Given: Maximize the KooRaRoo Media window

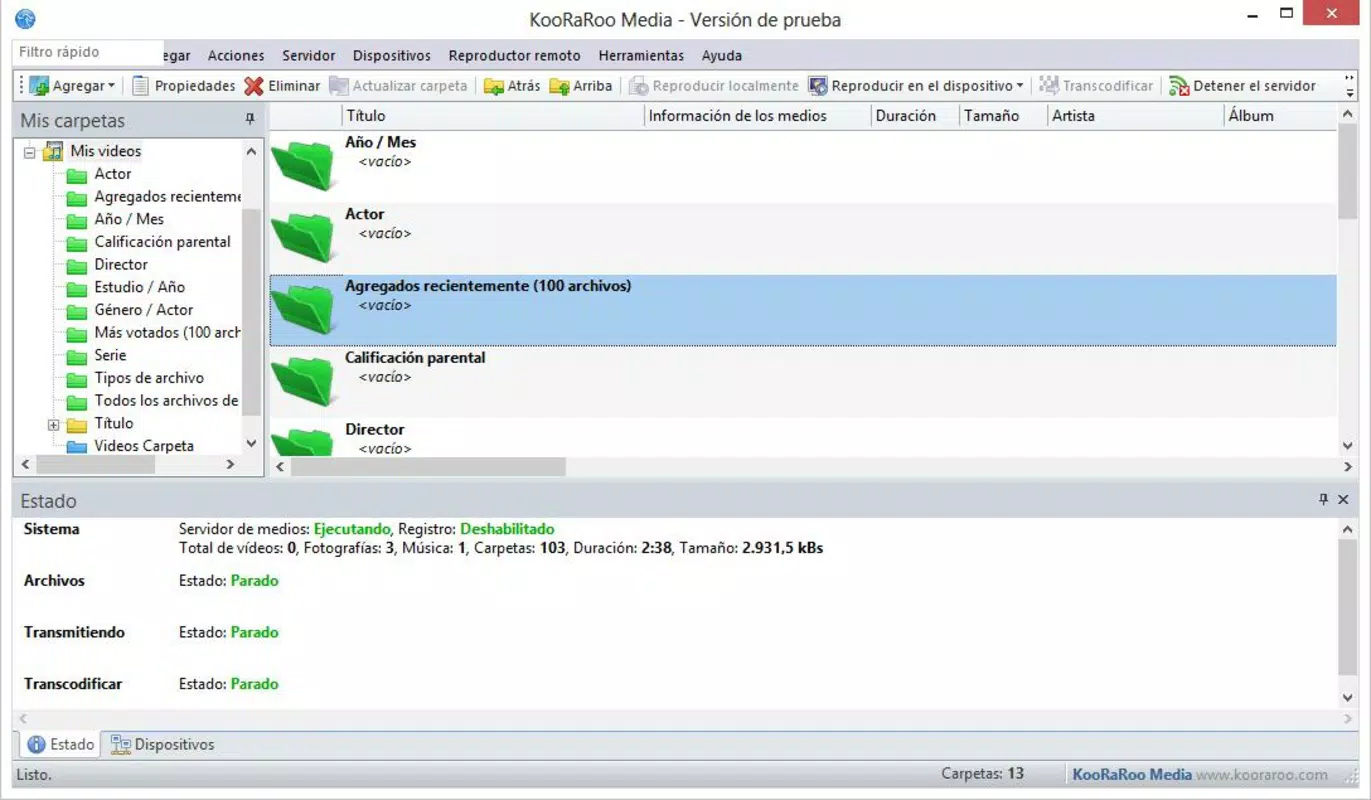Looking at the screenshot, I should (x=1287, y=14).
